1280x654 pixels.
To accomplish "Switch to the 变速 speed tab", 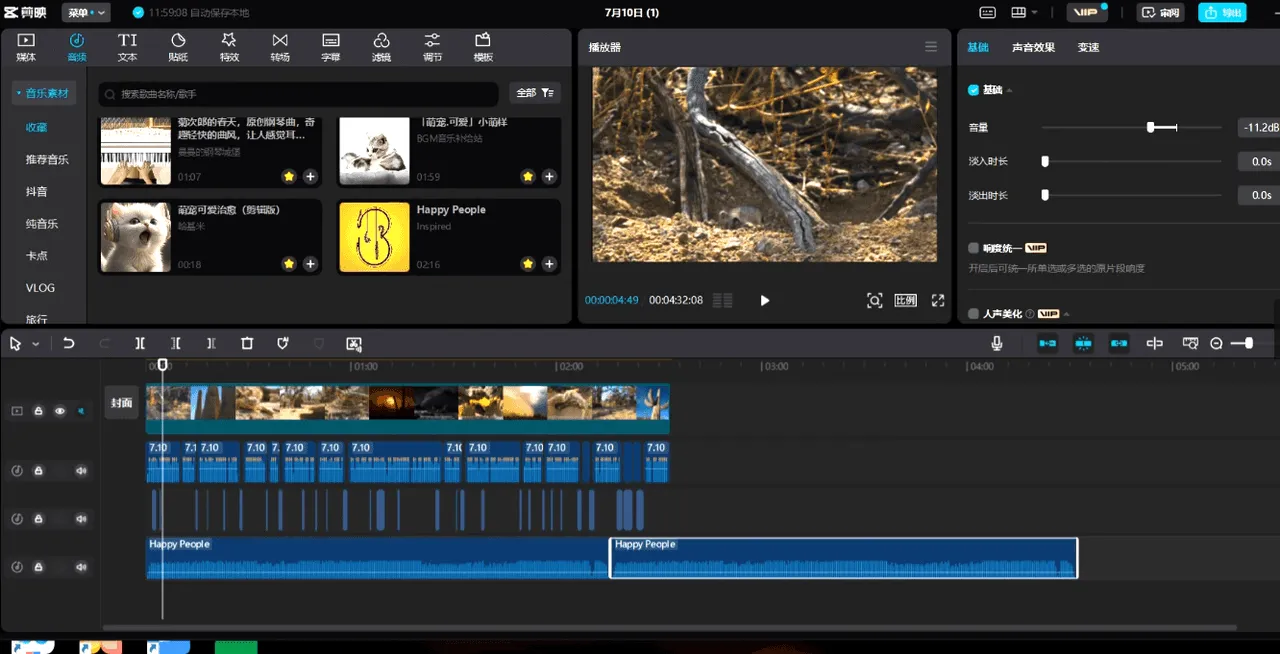I will (x=1088, y=47).
